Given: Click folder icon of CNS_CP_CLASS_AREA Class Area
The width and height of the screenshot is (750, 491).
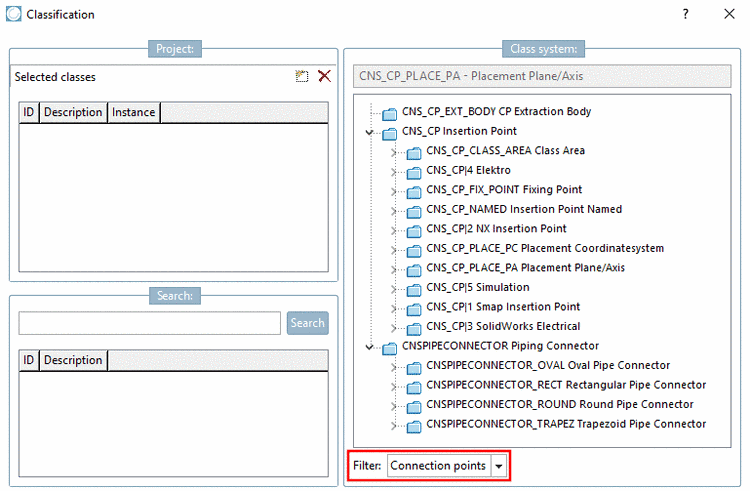Looking at the screenshot, I should pyautogui.click(x=414, y=153).
